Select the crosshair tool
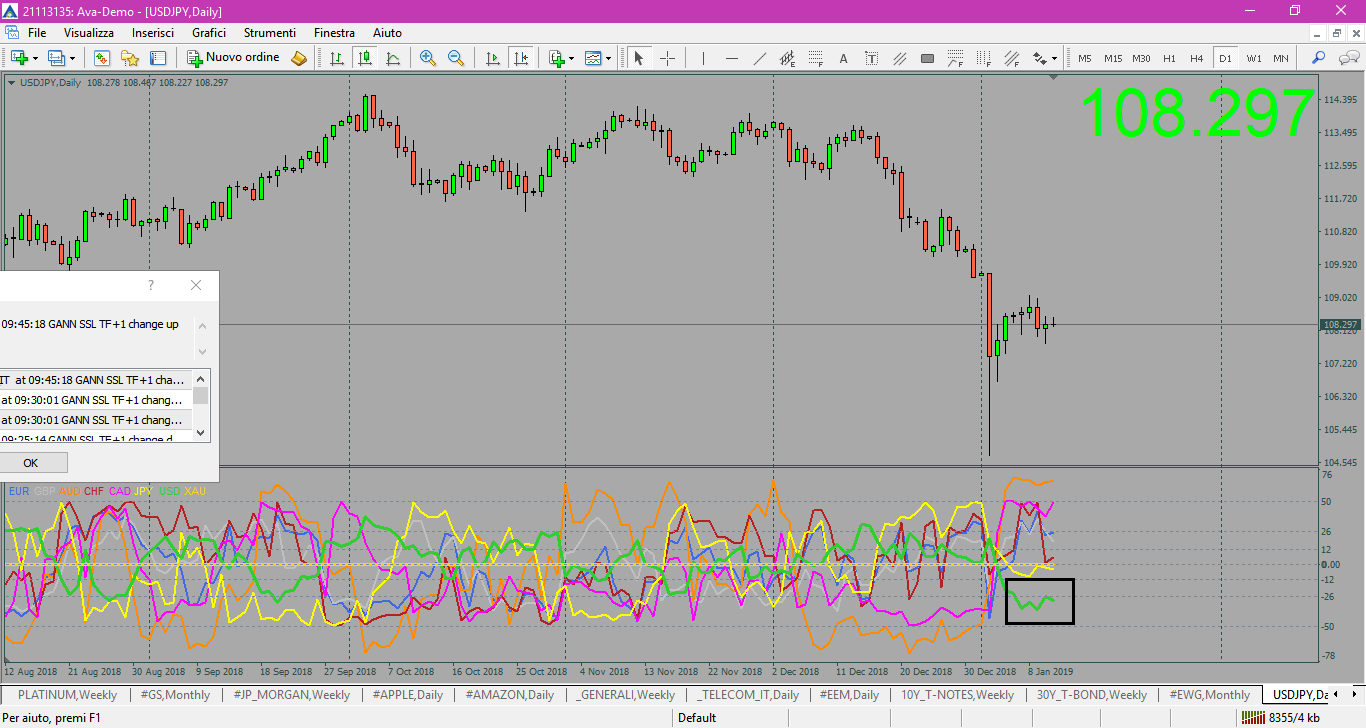The height and width of the screenshot is (728, 1366). pyautogui.click(x=667, y=58)
